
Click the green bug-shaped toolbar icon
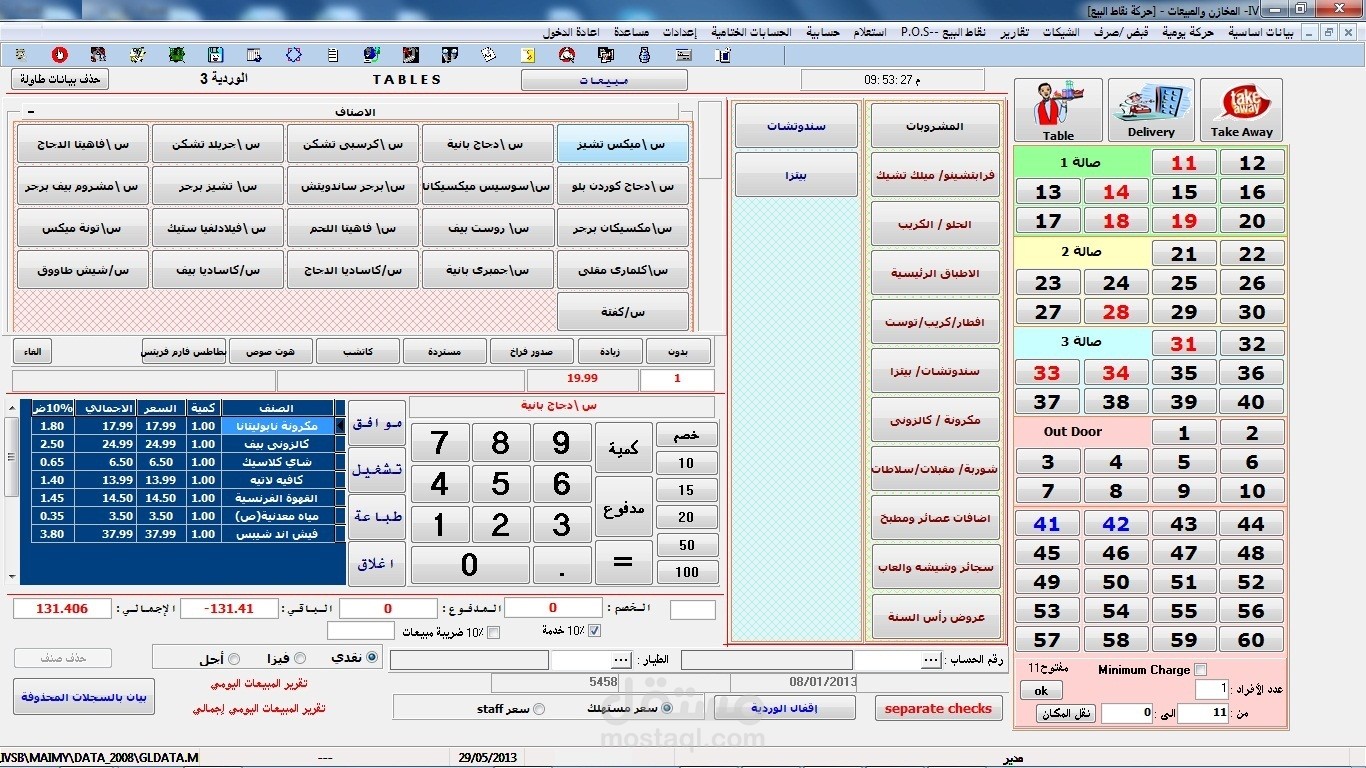click(x=177, y=54)
